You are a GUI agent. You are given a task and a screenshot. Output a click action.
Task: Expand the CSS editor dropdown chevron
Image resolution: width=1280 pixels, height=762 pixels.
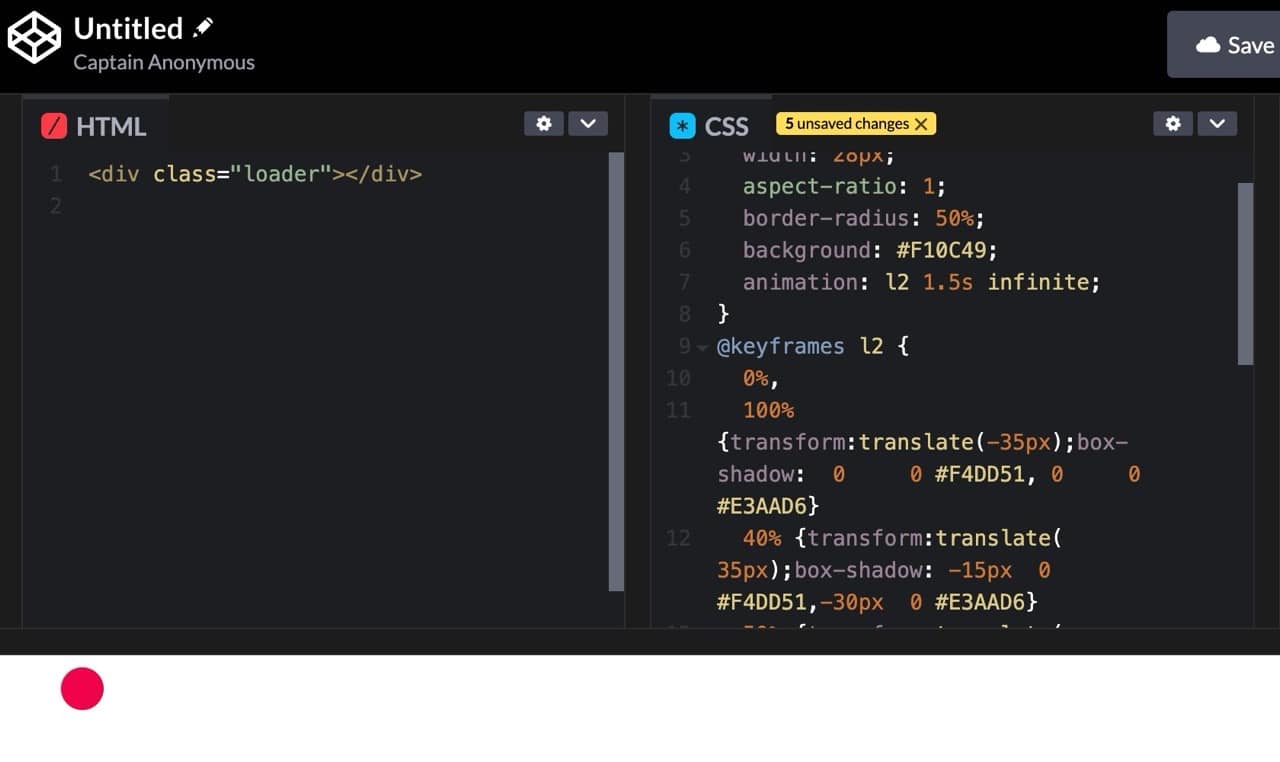coord(1217,124)
